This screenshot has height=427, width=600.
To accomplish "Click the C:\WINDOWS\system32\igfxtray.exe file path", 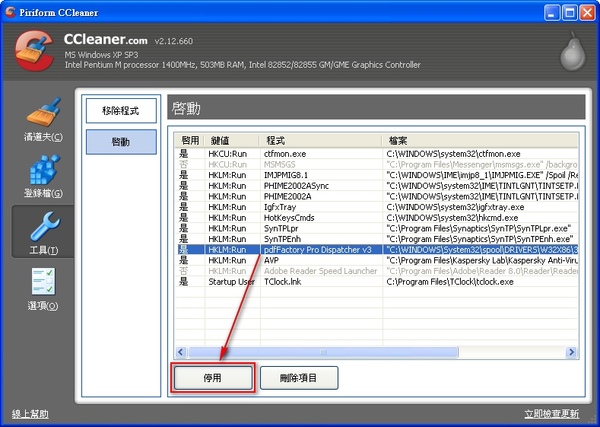I will [455, 207].
